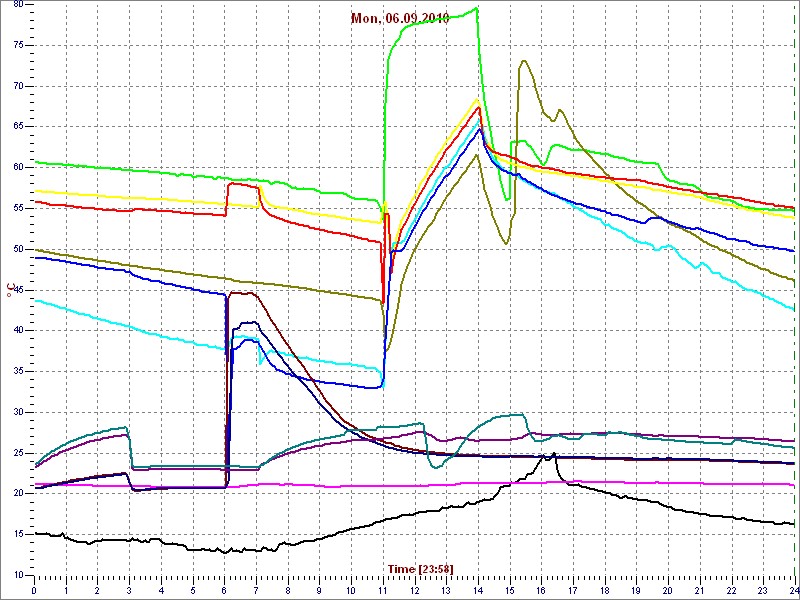Select hour 0 at the x-axis start

34,590
